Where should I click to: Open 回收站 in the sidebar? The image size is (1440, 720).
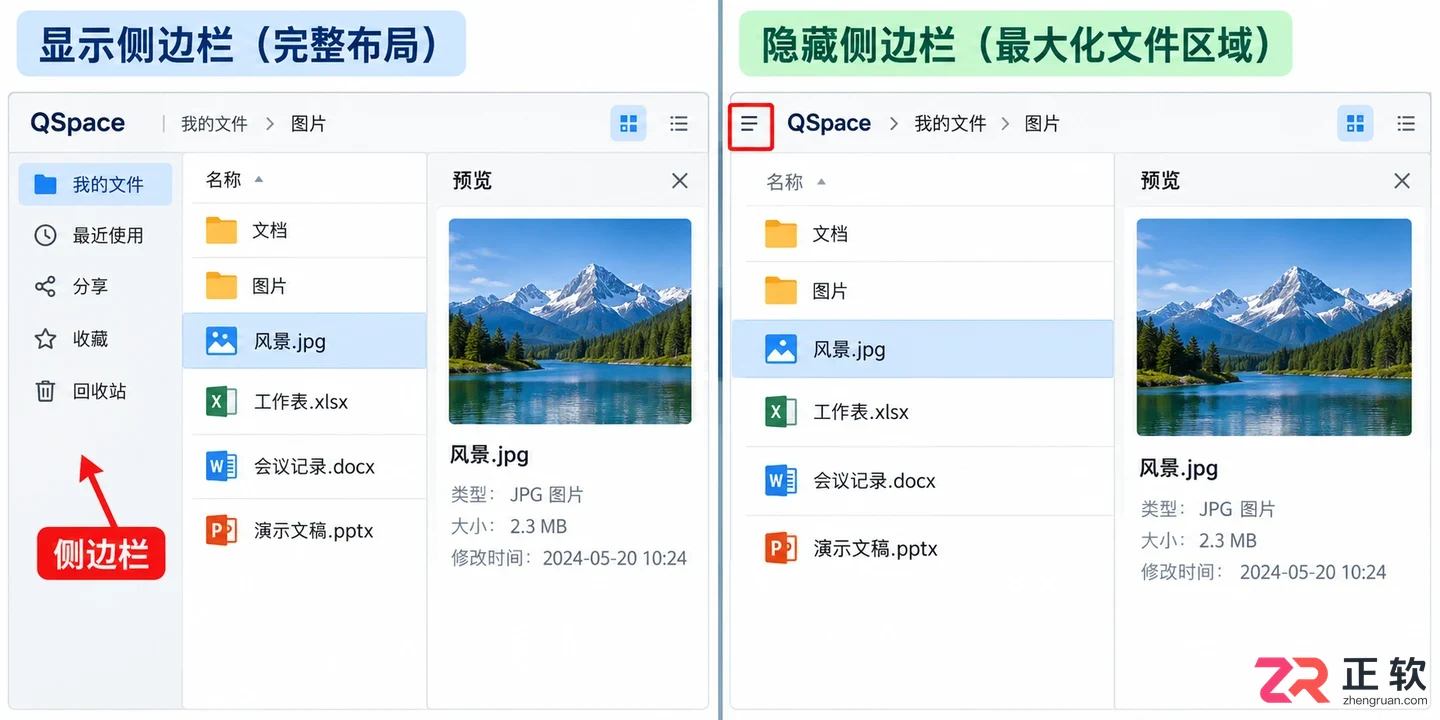[95, 391]
